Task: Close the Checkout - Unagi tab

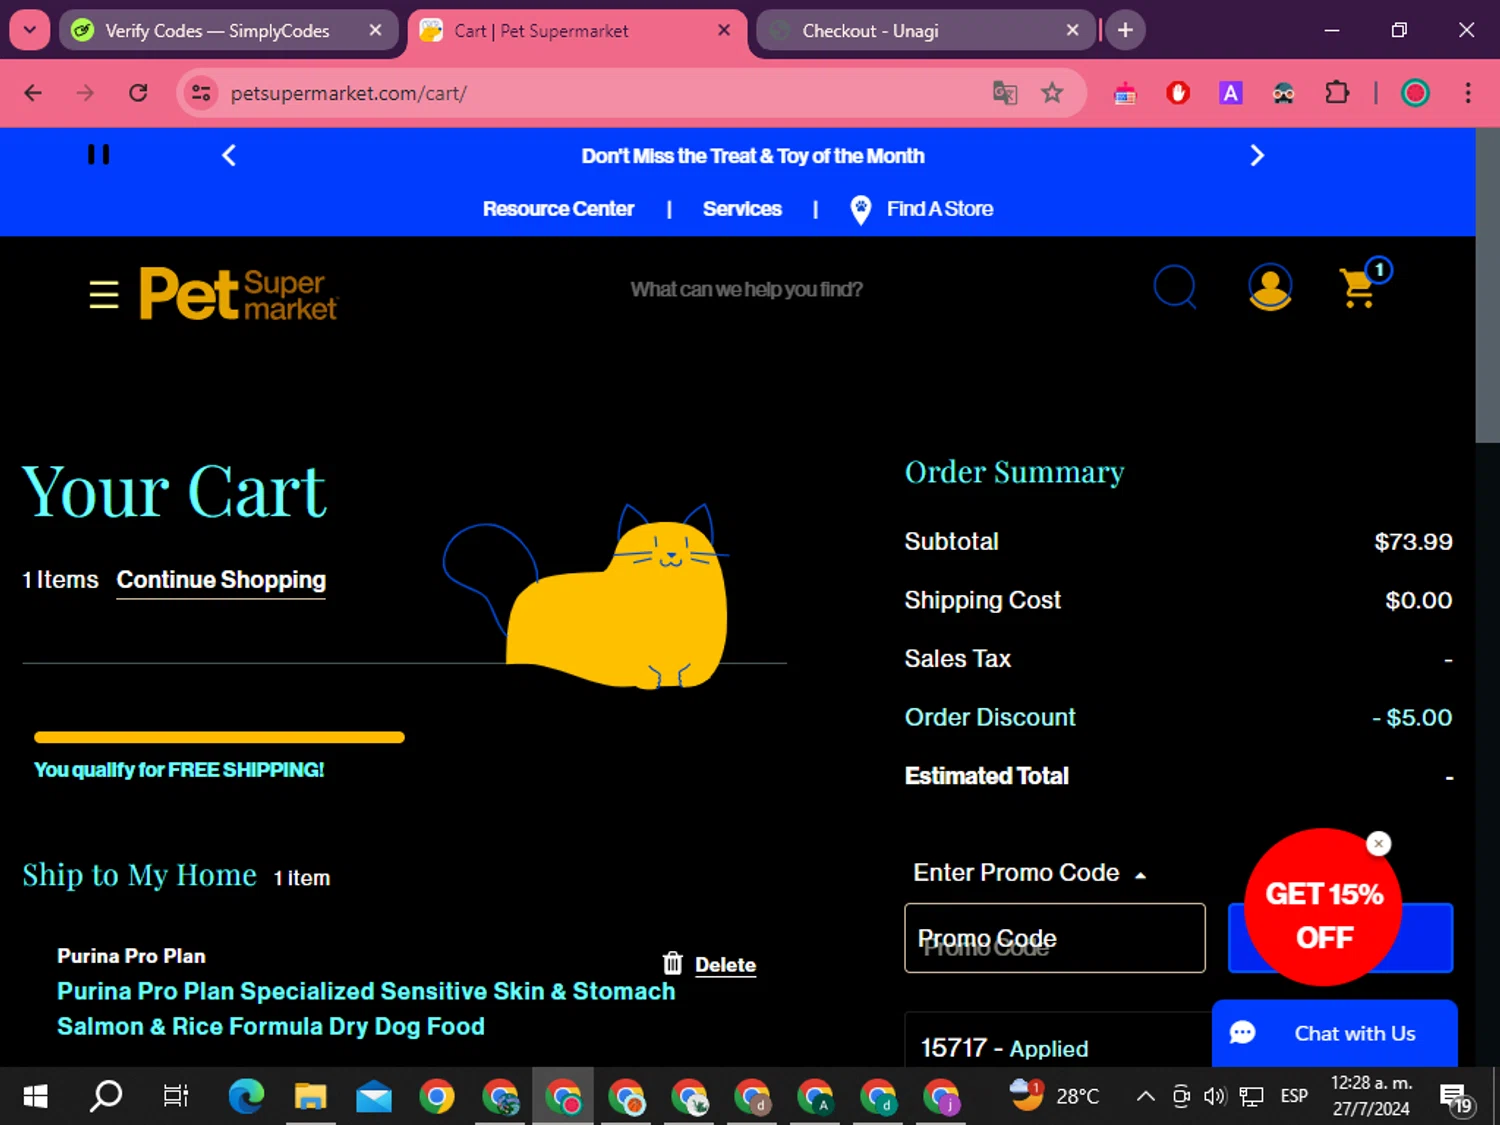Action: (x=1072, y=31)
